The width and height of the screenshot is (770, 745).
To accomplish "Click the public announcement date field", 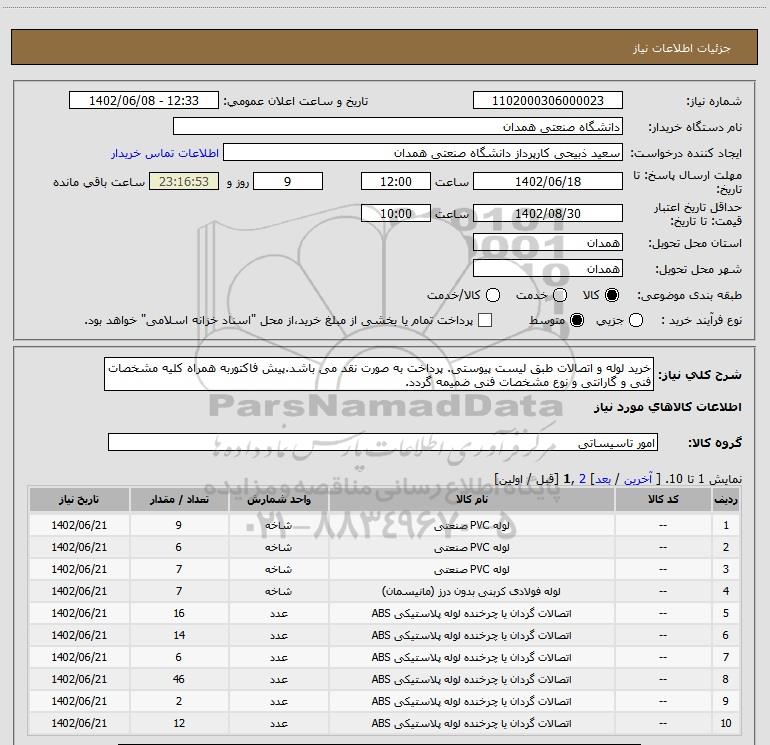I will tap(144, 101).
